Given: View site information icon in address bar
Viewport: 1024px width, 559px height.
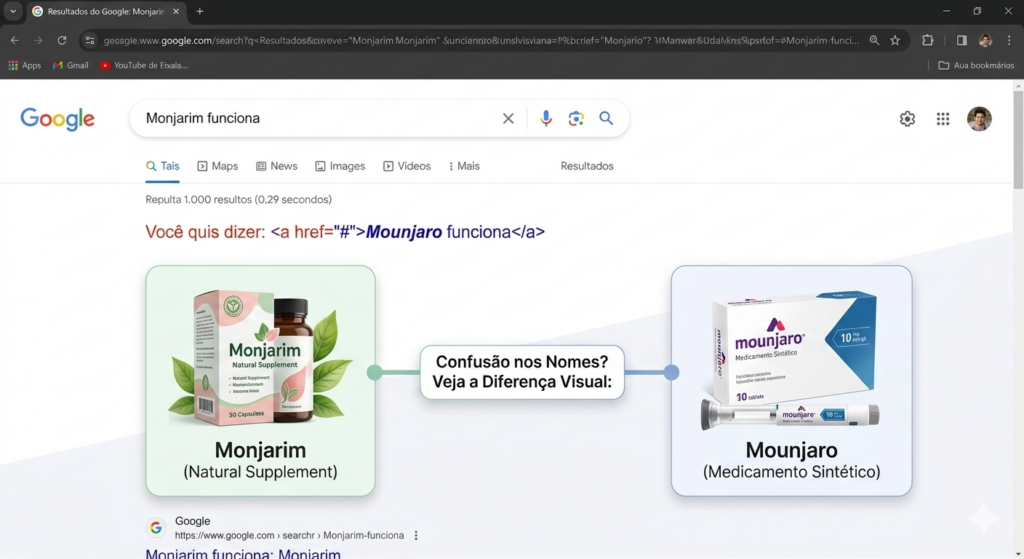Looking at the screenshot, I should tap(90, 40).
